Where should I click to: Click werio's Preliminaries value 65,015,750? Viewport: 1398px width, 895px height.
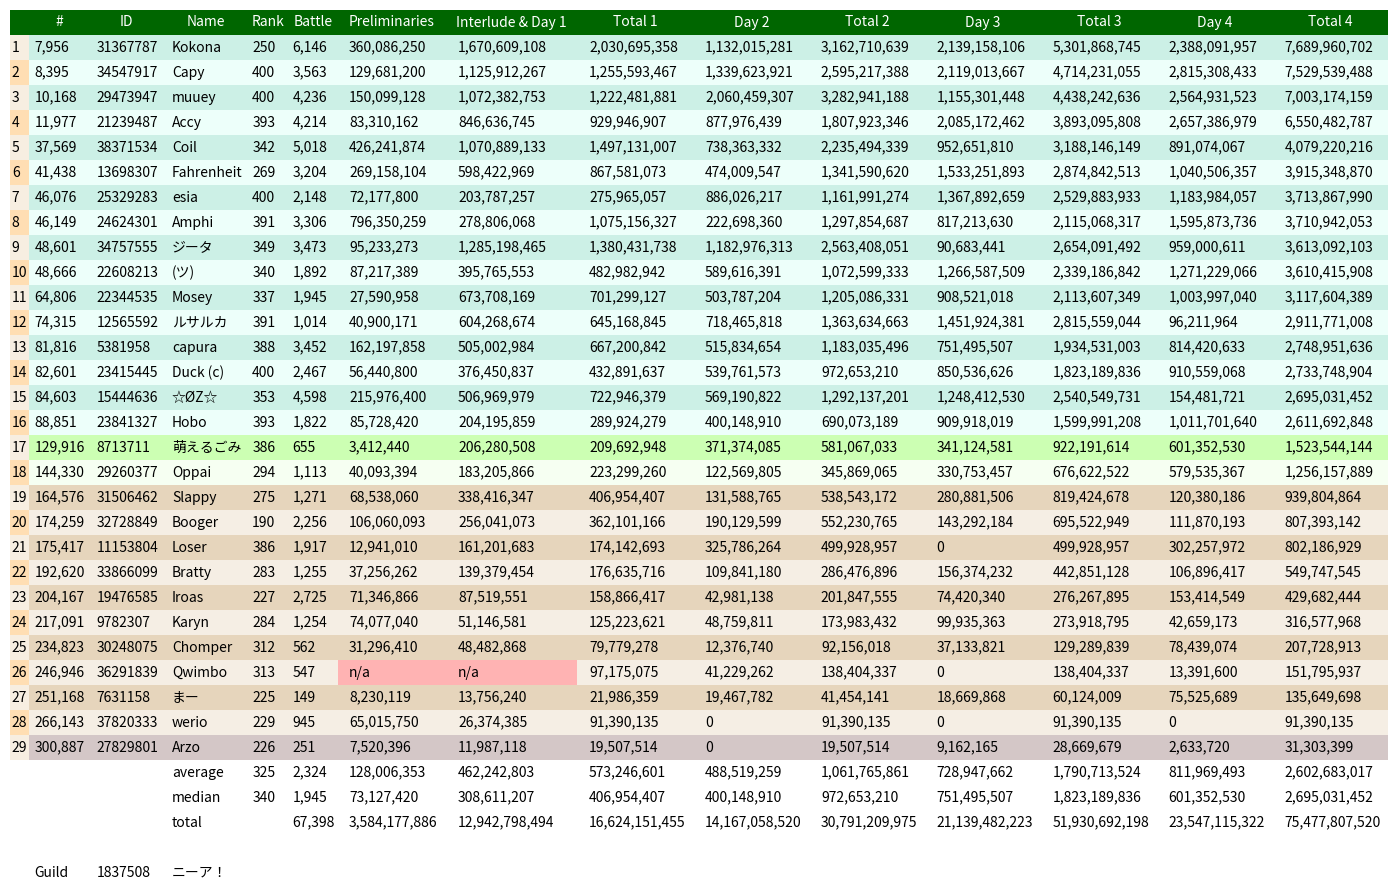pyautogui.click(x=383, y=722)
